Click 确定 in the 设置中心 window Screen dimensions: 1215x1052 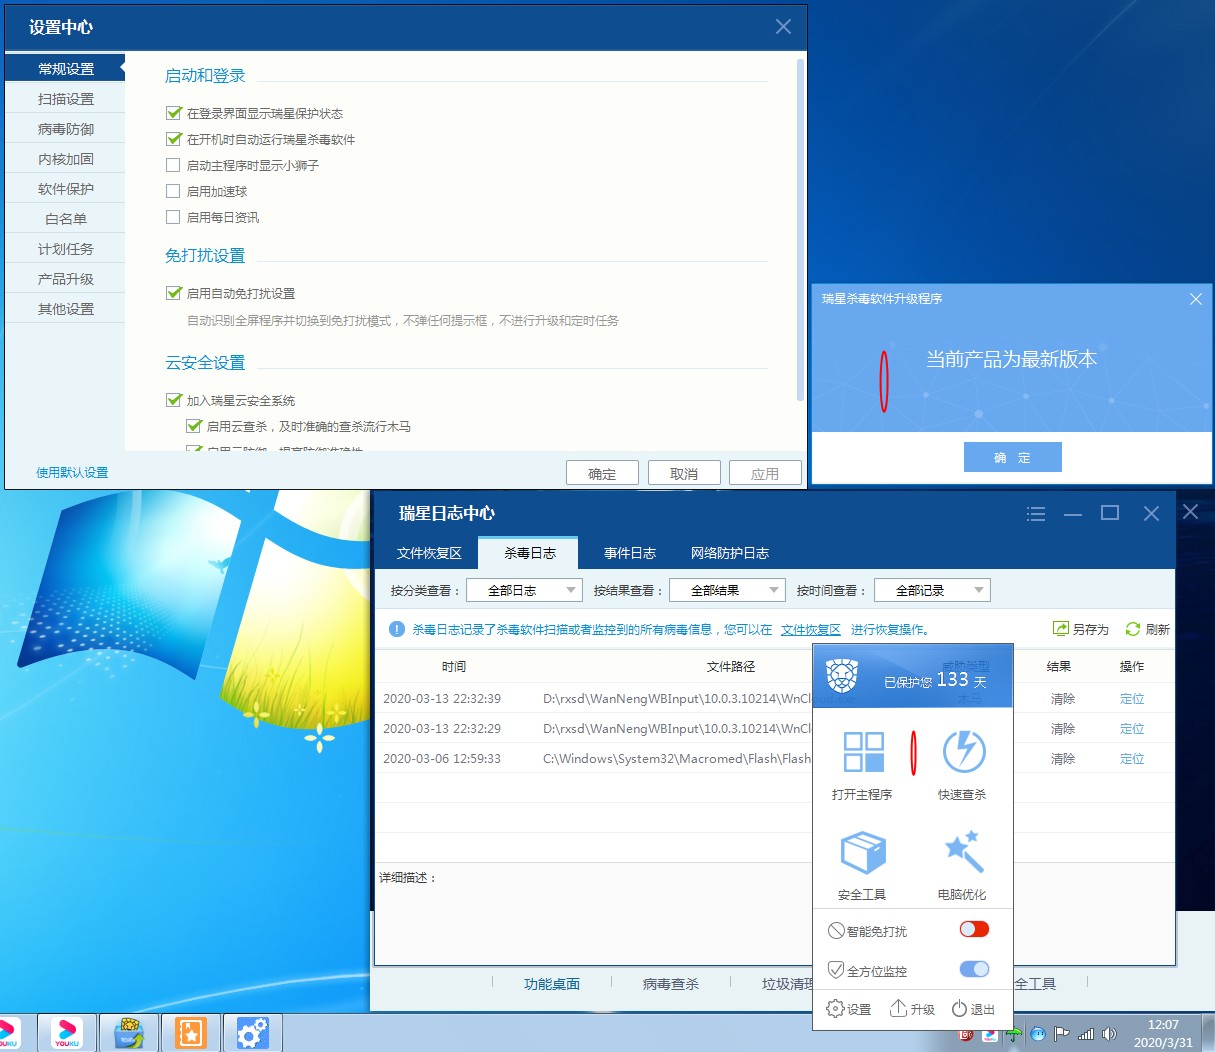tap(602, 473)
